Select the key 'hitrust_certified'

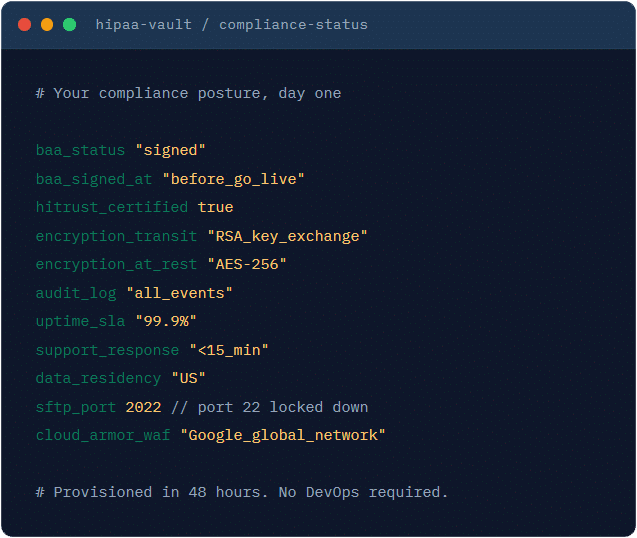[112, 207]
